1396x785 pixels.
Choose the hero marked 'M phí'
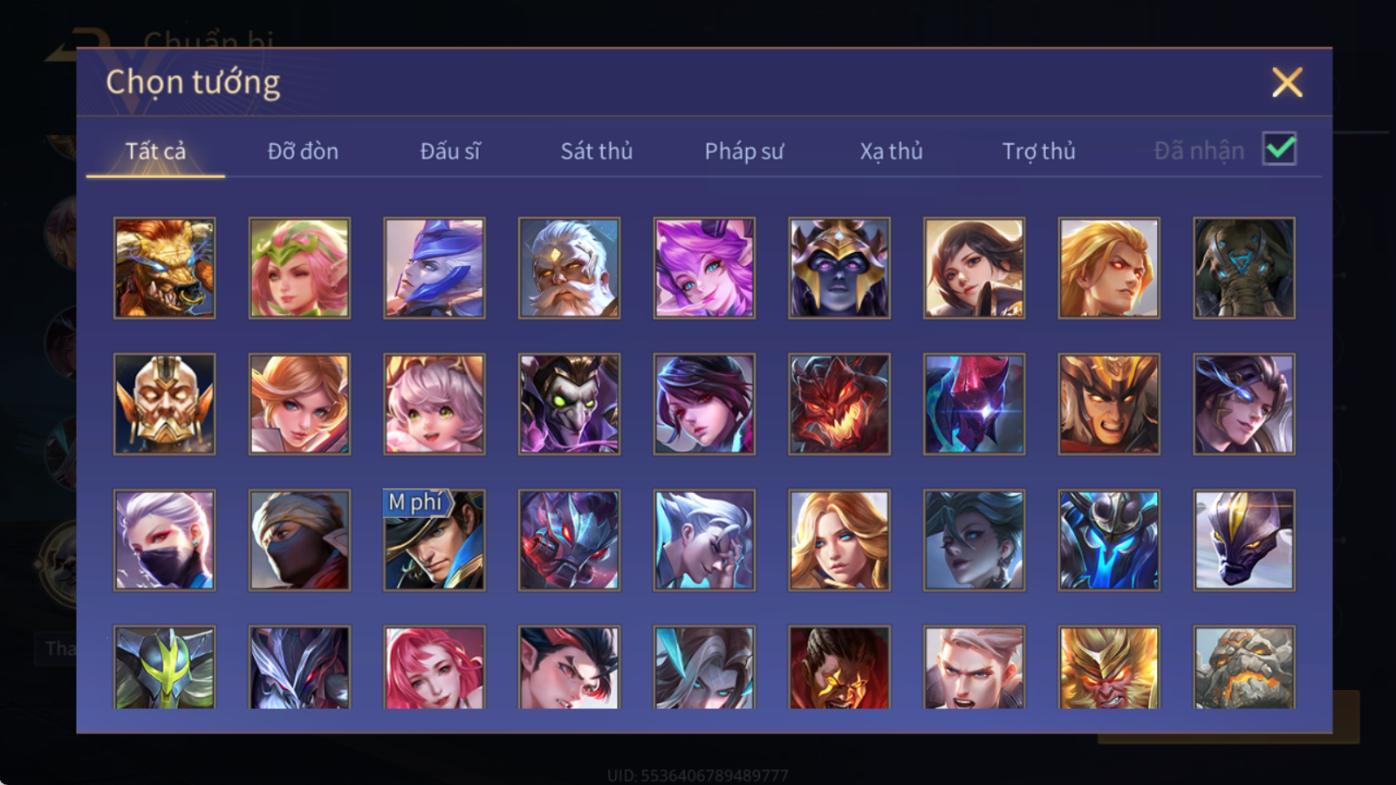point(434,540)
